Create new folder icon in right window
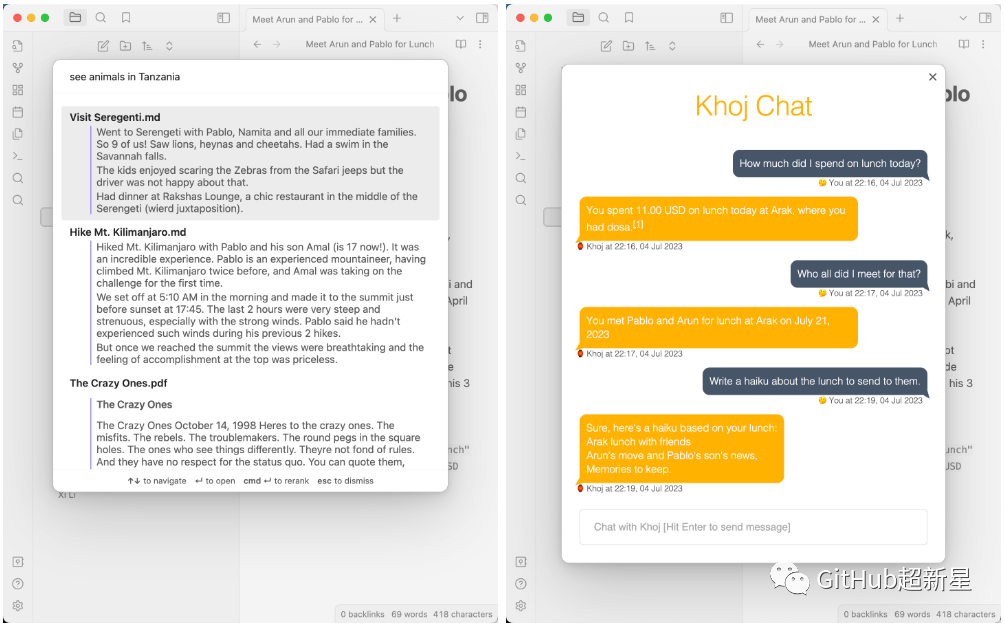 (x=629, y=46)
